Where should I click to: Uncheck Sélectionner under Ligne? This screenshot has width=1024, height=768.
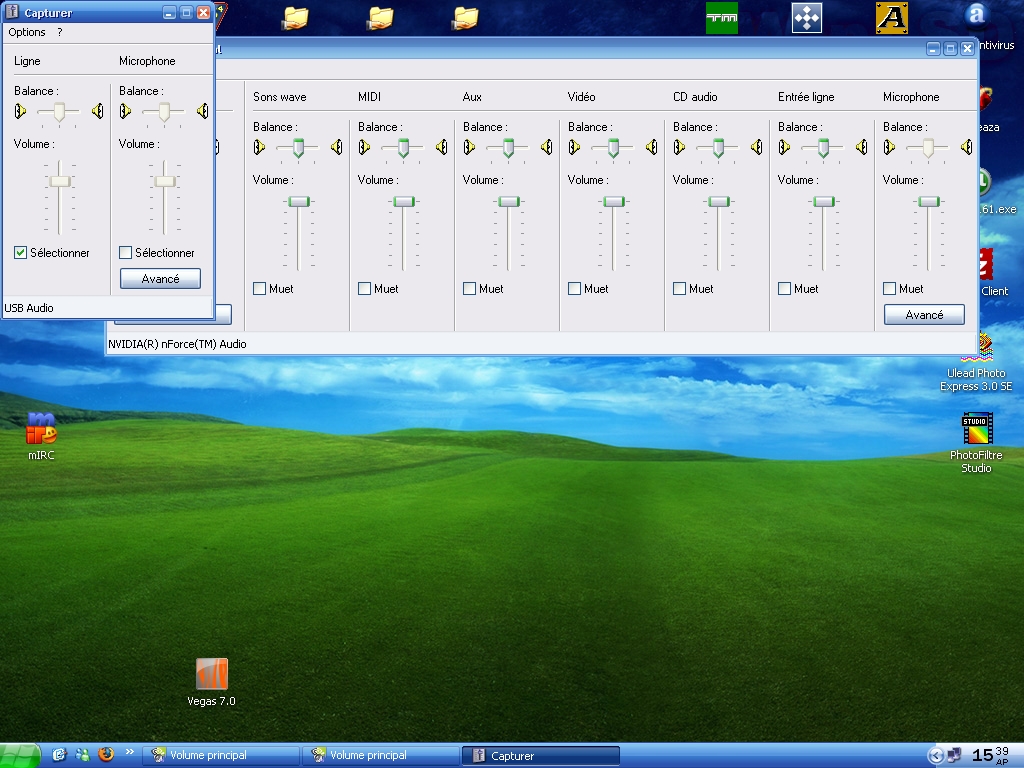[20, 253]
